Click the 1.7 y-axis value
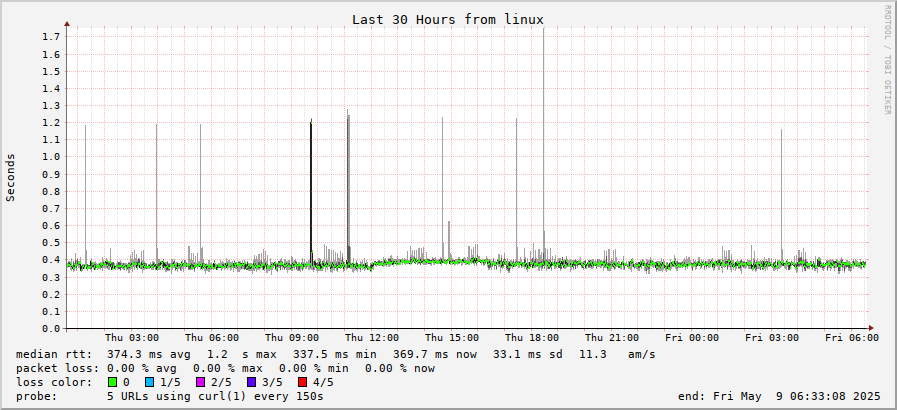This screenshot has height=410, width=897. [x=51, y=37]
